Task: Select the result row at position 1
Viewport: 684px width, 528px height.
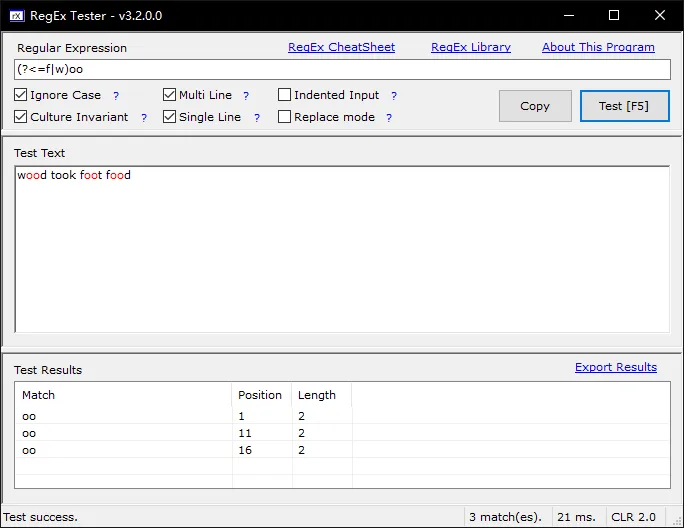Action: 342,416
